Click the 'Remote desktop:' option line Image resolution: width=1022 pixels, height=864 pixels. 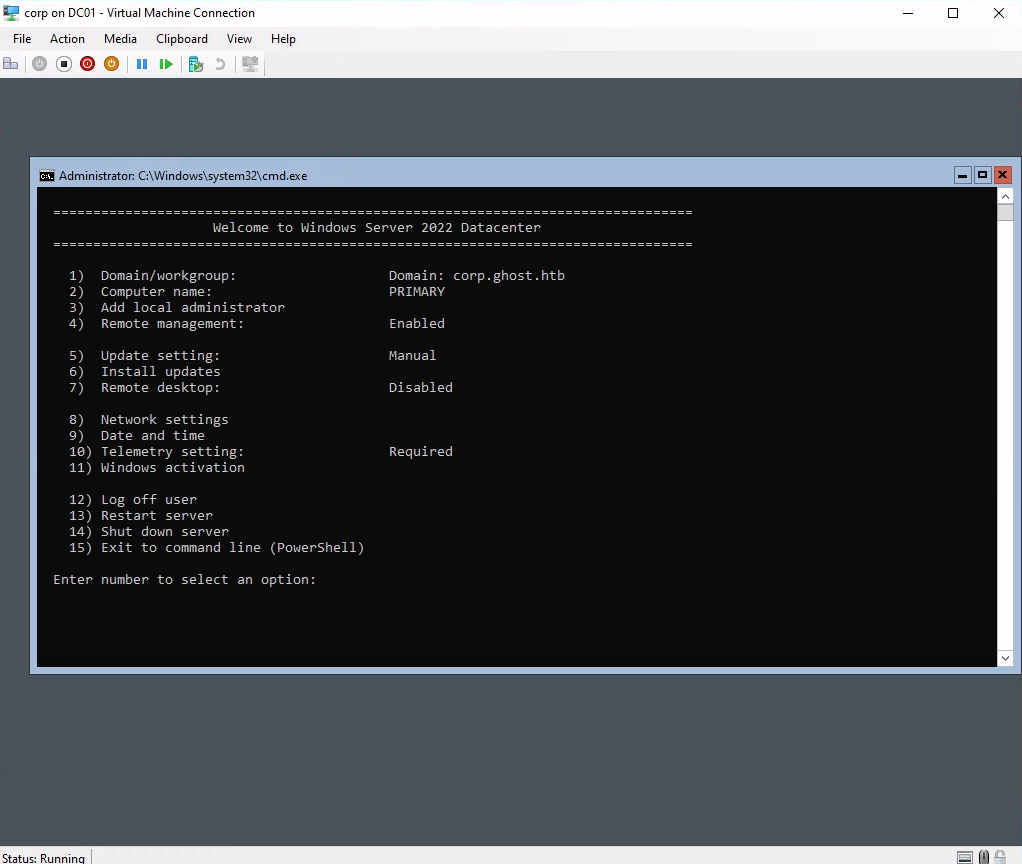(160, 388)
